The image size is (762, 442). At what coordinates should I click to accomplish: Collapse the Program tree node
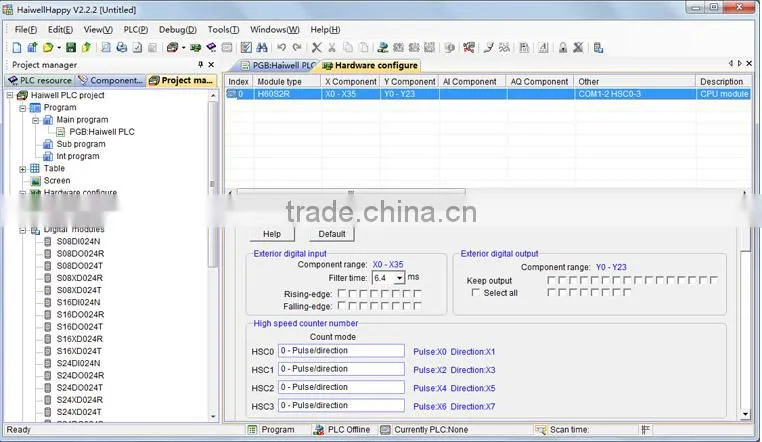pyautogui.click(x=22, y=108)
